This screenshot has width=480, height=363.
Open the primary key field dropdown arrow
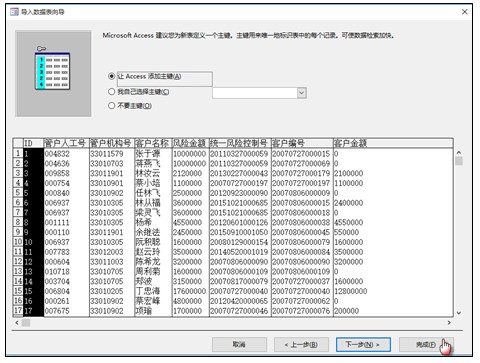302,93
